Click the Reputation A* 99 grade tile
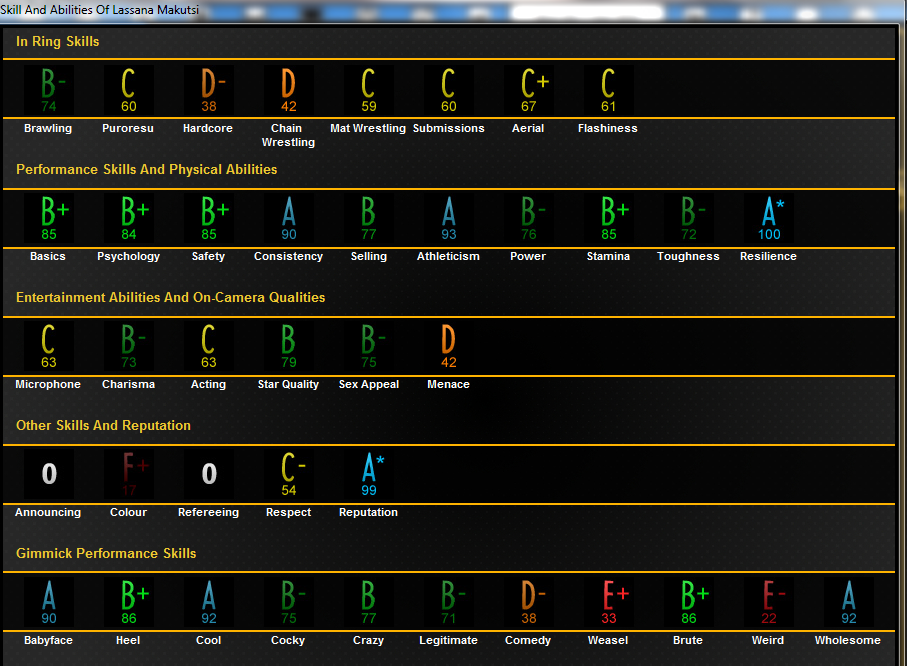 point(368,474)
